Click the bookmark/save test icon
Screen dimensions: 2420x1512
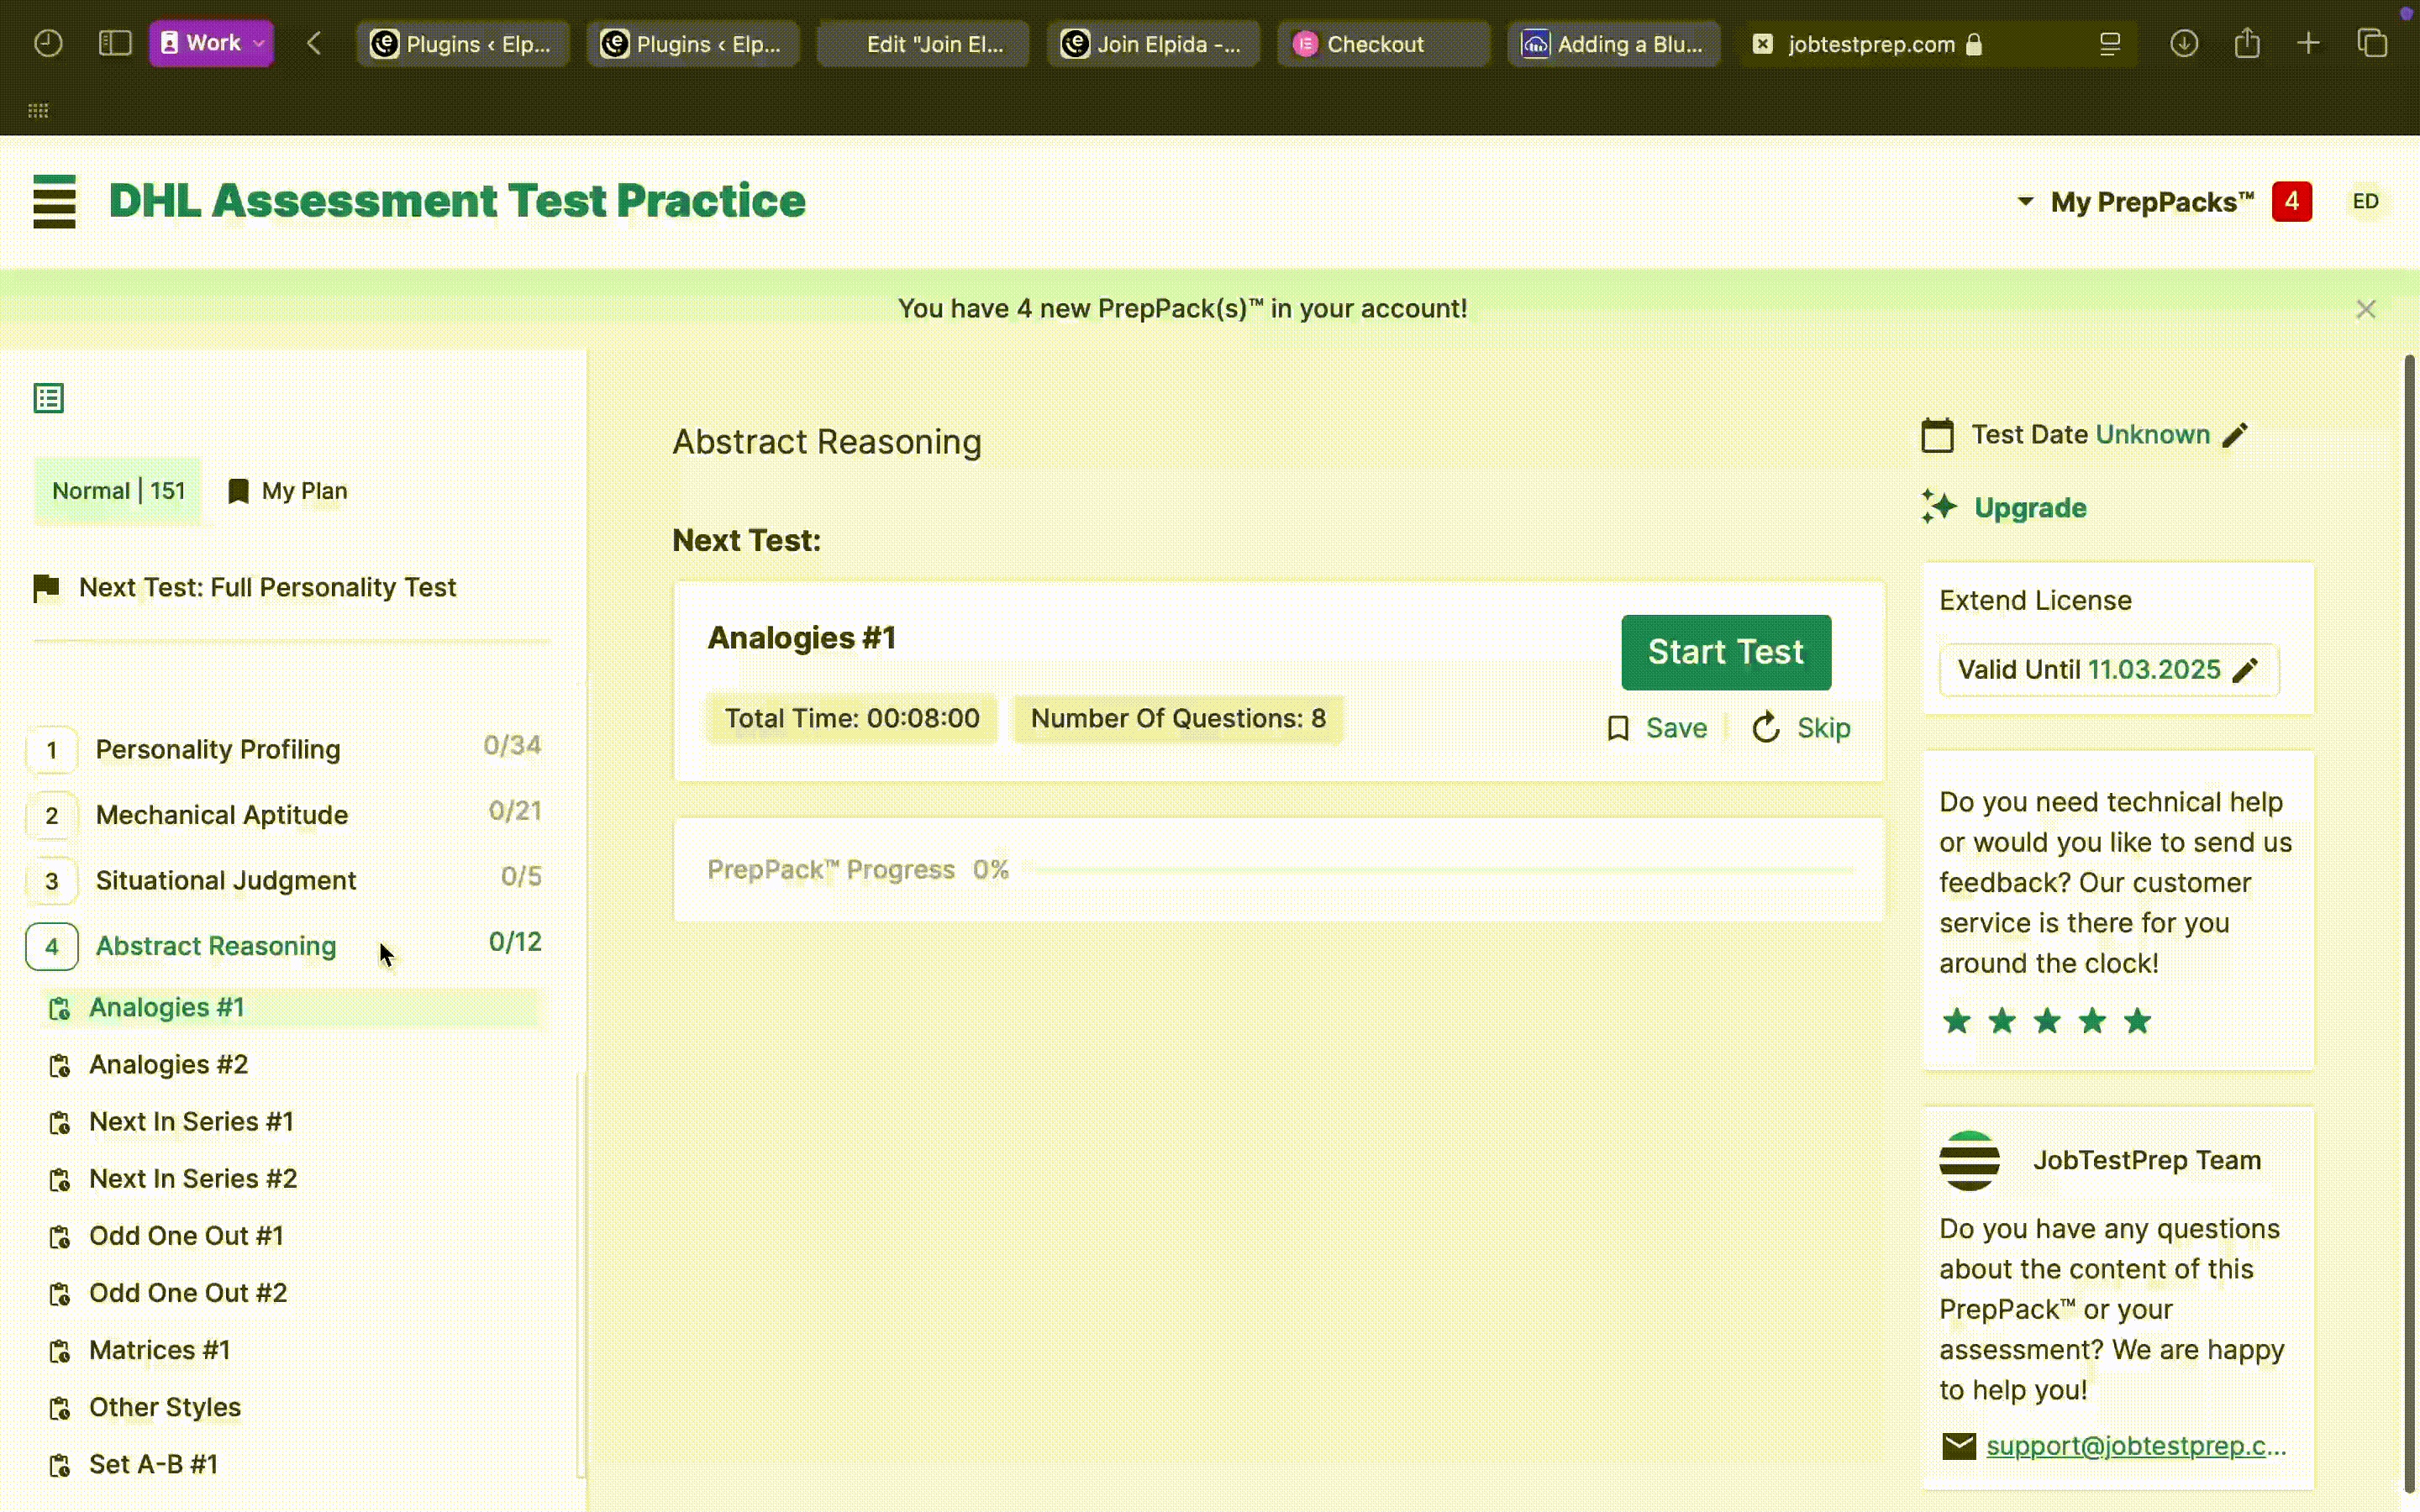pos(1617,728)
